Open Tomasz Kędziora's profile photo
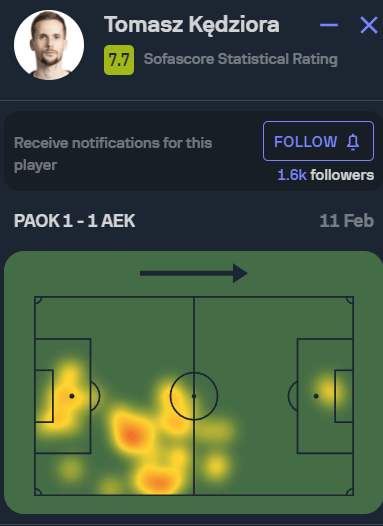This screenshot has height=526, width=383. (x=49, y=45)
